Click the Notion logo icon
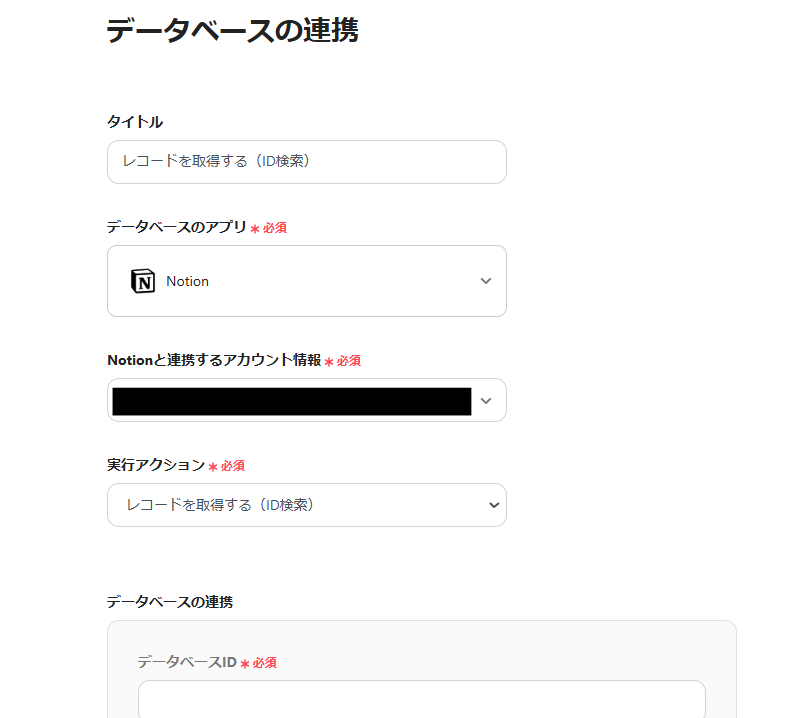 click(143, 281)
